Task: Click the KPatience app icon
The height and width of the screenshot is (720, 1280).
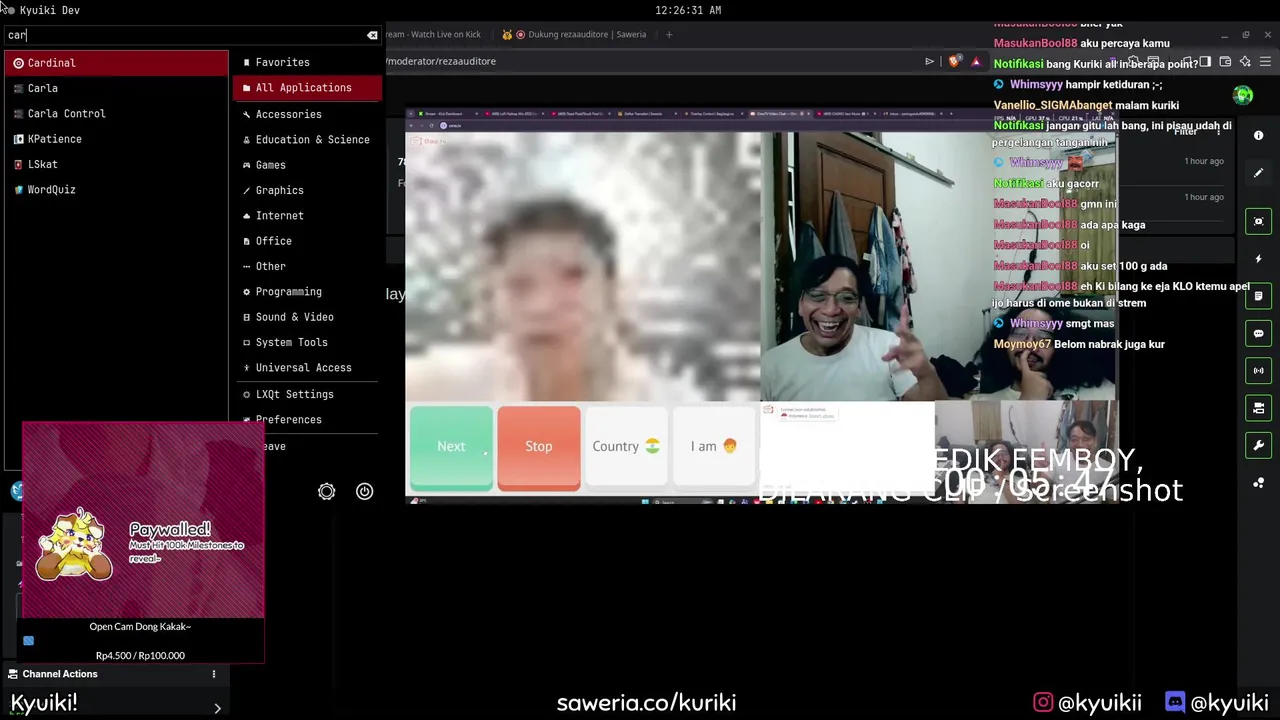Action: coord(18,139)
